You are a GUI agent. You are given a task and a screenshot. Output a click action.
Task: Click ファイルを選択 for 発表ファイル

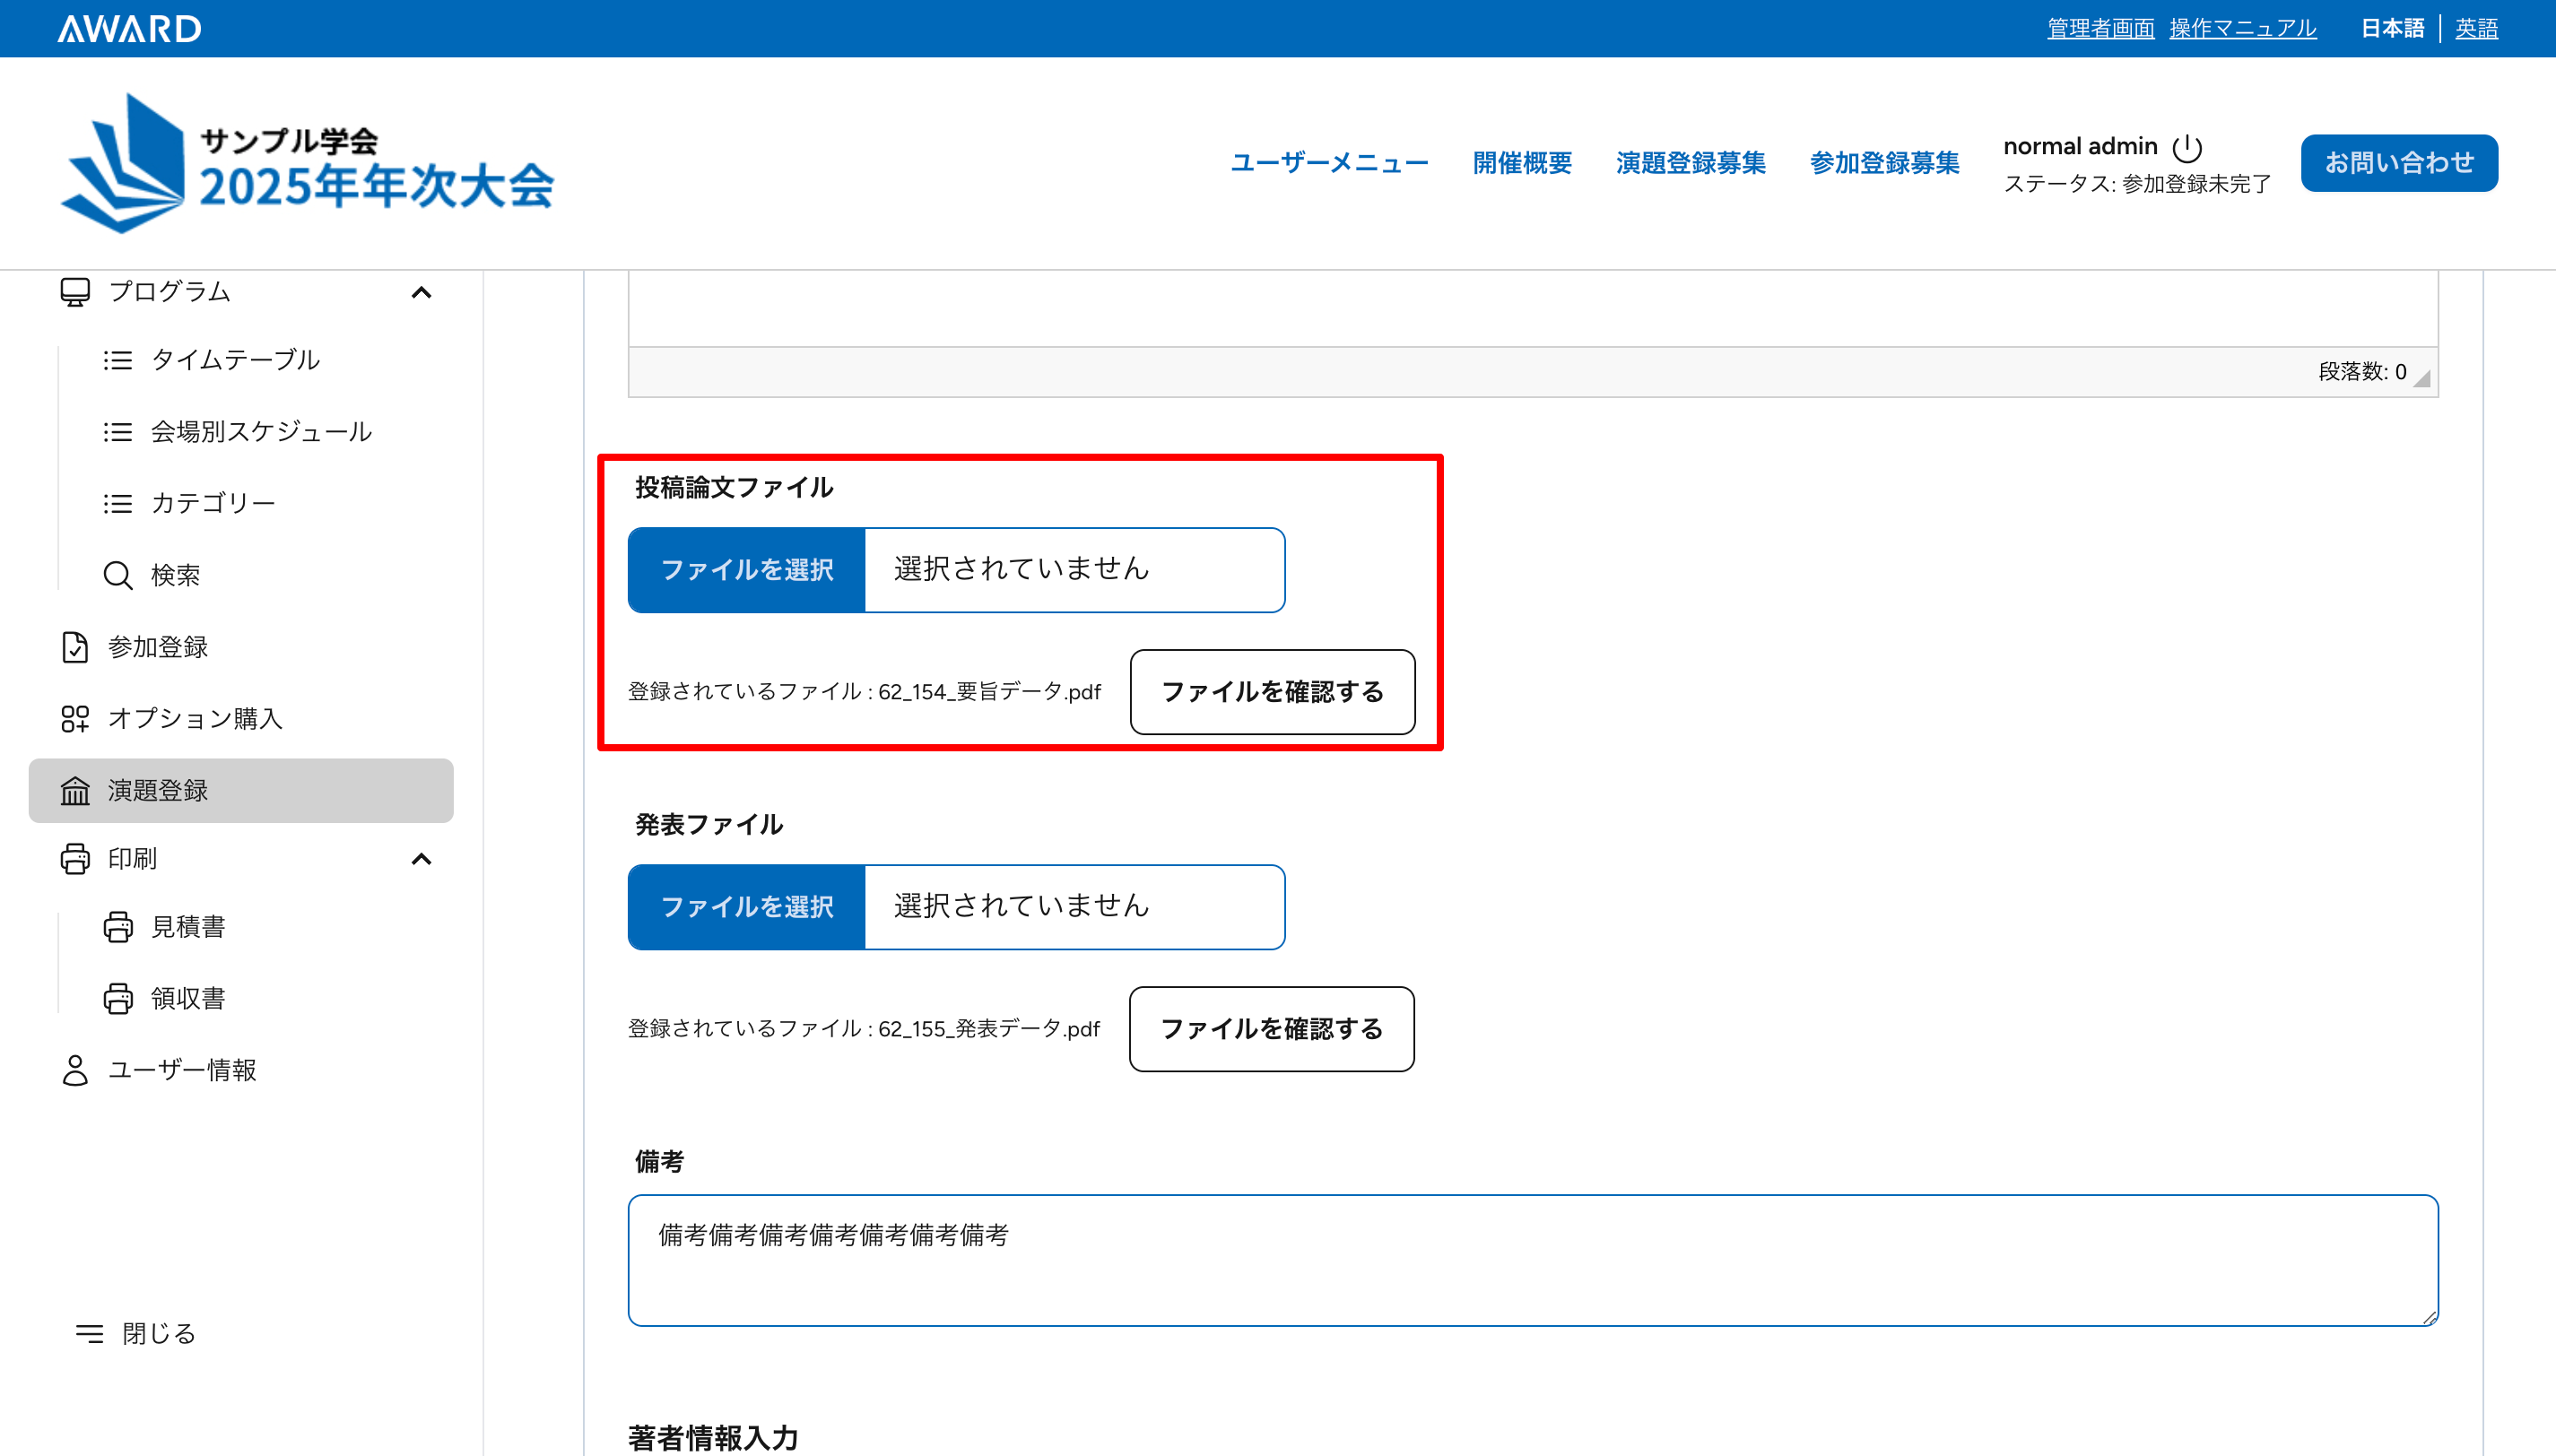(x=746, y=907)
